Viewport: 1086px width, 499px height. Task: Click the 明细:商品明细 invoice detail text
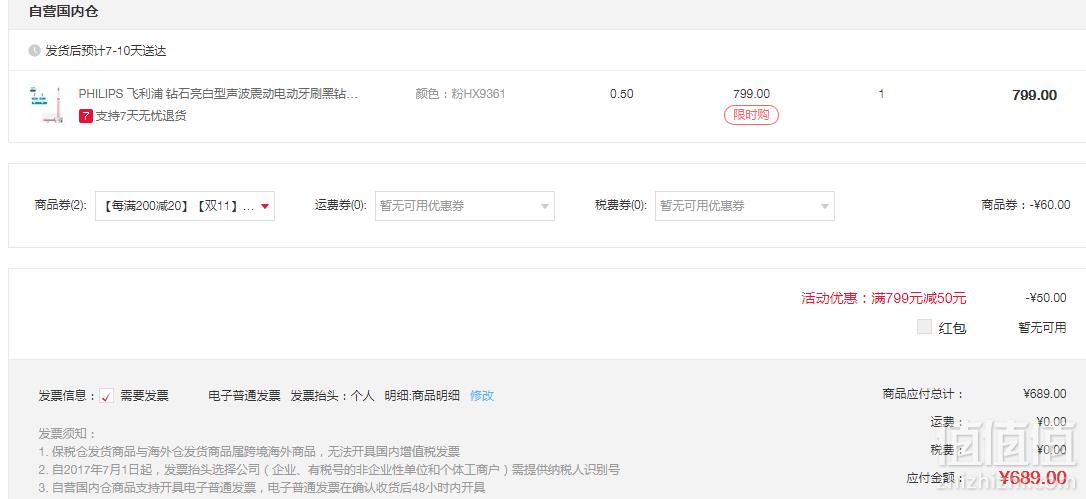pos(422,396)
